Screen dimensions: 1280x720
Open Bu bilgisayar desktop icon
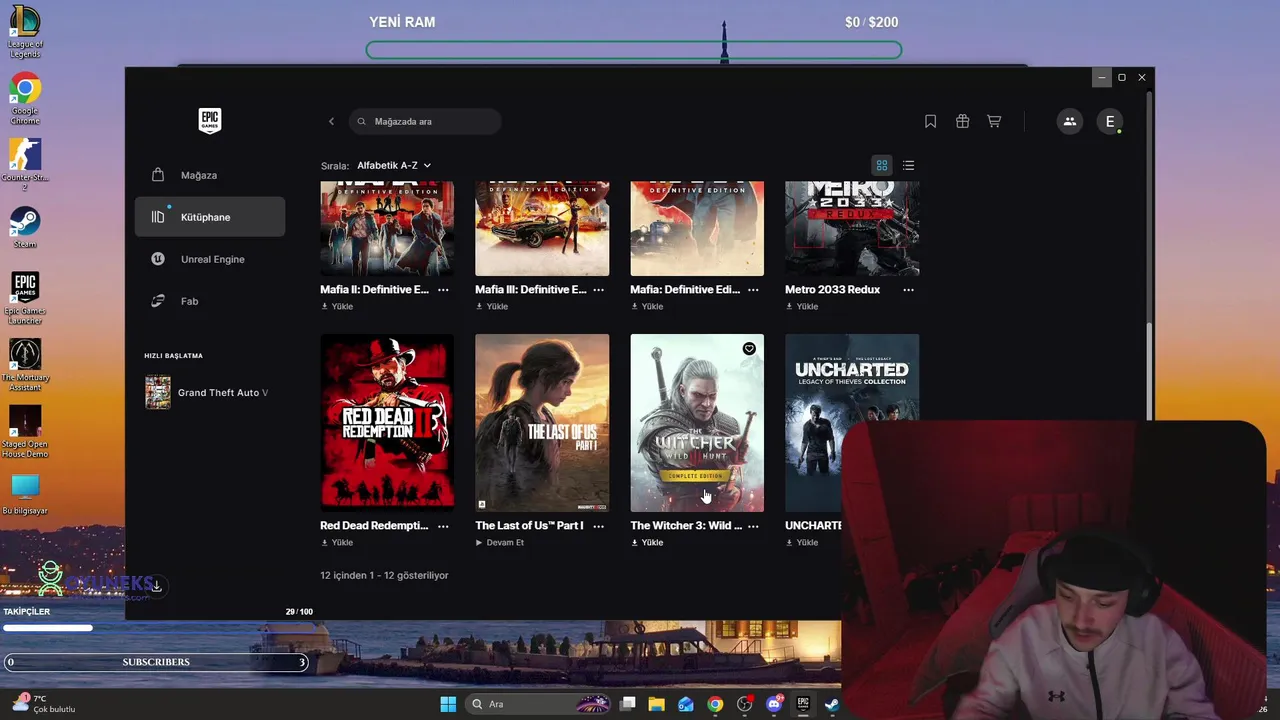coord(25,494)
